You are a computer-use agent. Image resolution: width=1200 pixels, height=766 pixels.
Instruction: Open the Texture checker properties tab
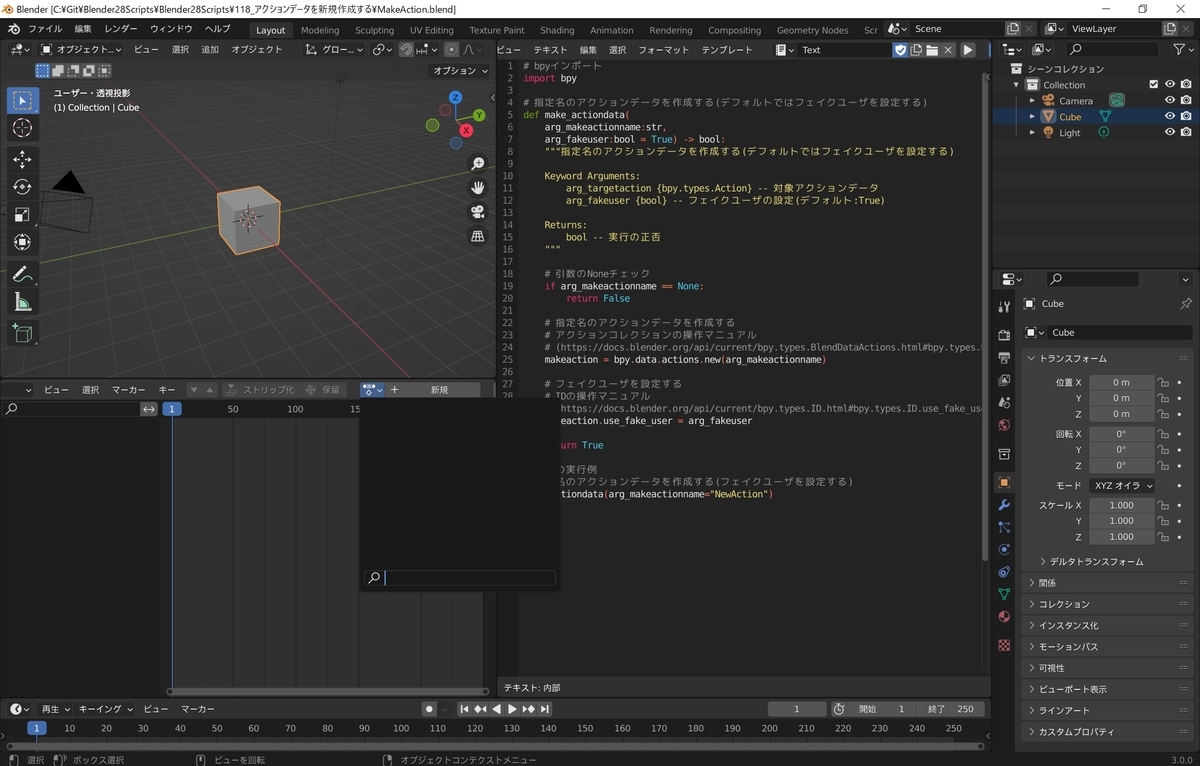(1004, 645)
